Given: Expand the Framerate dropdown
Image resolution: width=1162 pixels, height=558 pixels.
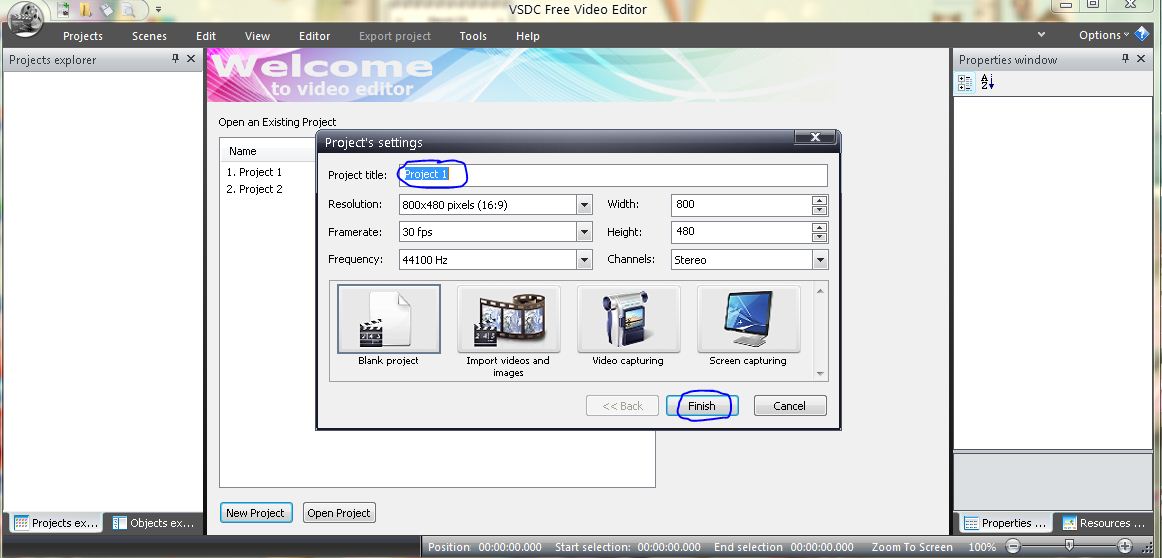Looking at the screenshot, I should [x=585, y=232].
